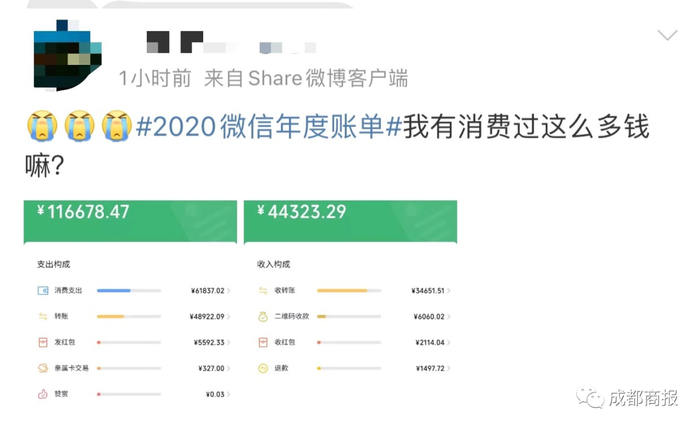Click the 赞赏 thumbs-up icon
Image resolution: width=700 pixels, height=429 pixels.
click(x=43, y=394)
